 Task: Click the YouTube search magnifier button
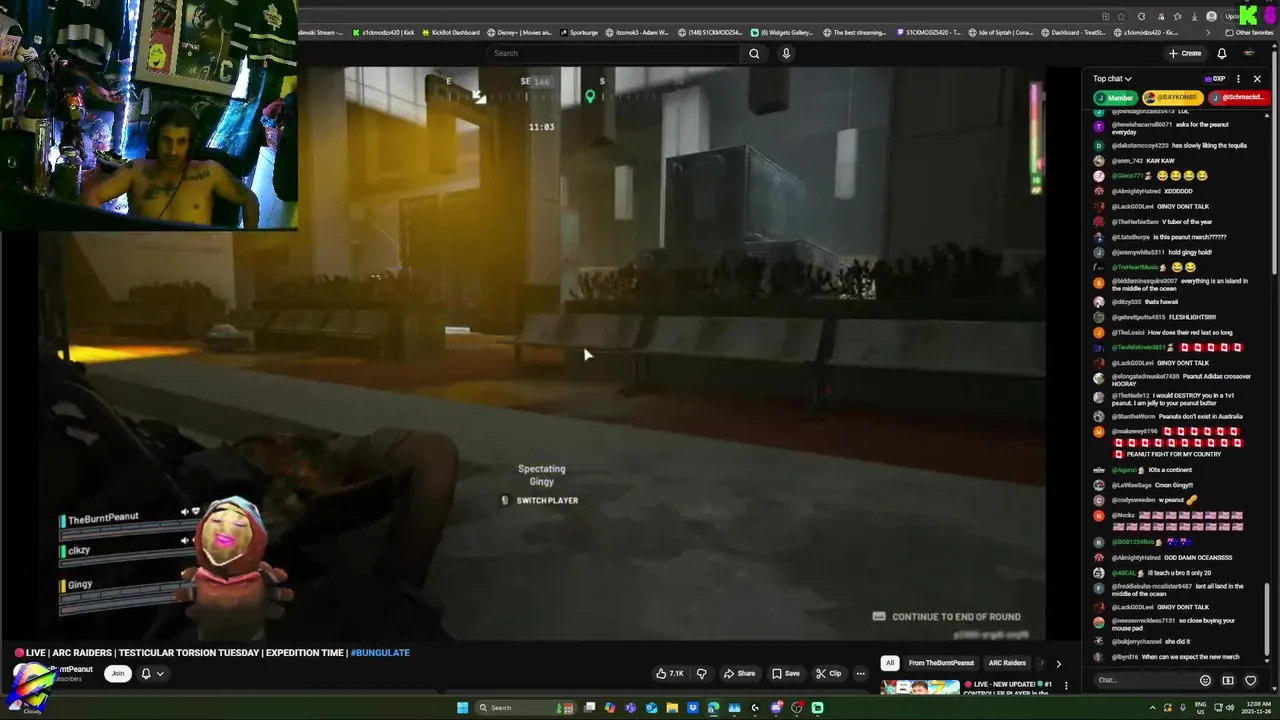point(754,53)
